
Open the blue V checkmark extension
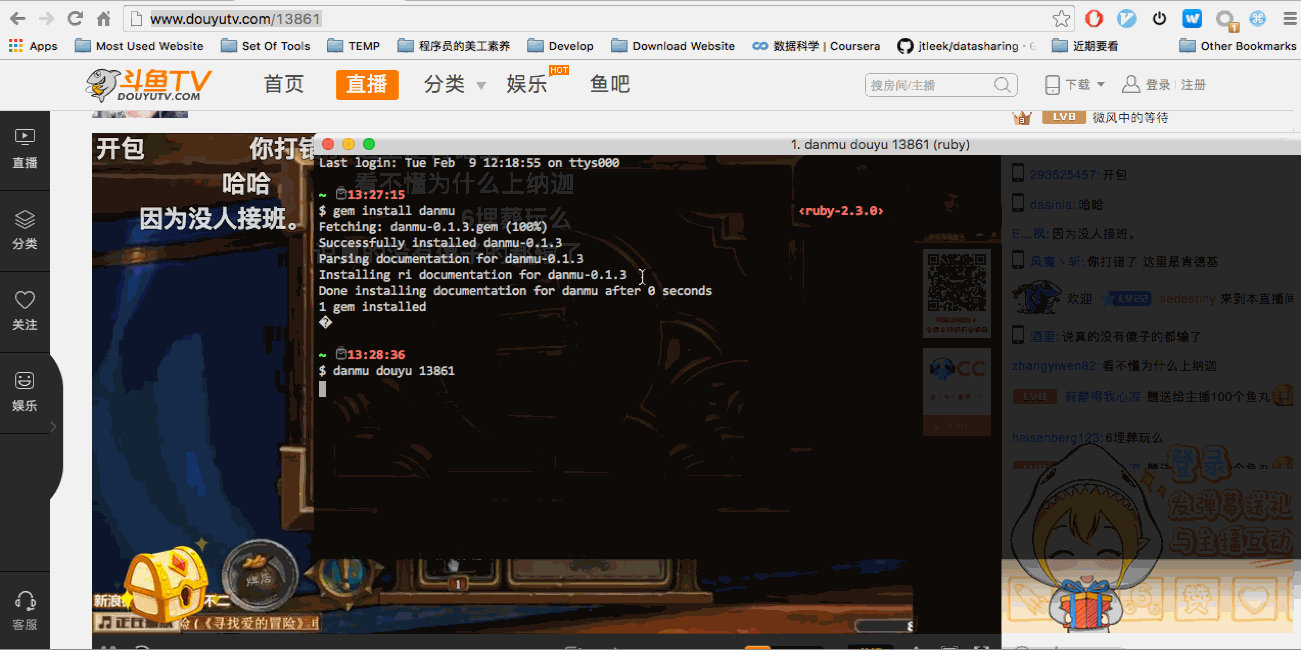click(x=1127, y=18)
